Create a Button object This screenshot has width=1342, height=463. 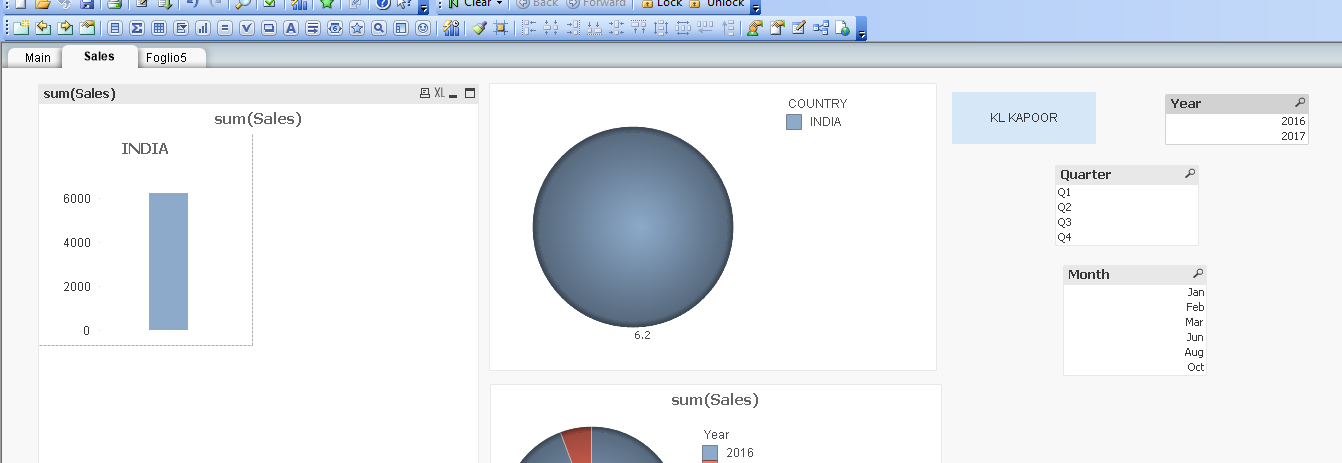tap(269, 28)
